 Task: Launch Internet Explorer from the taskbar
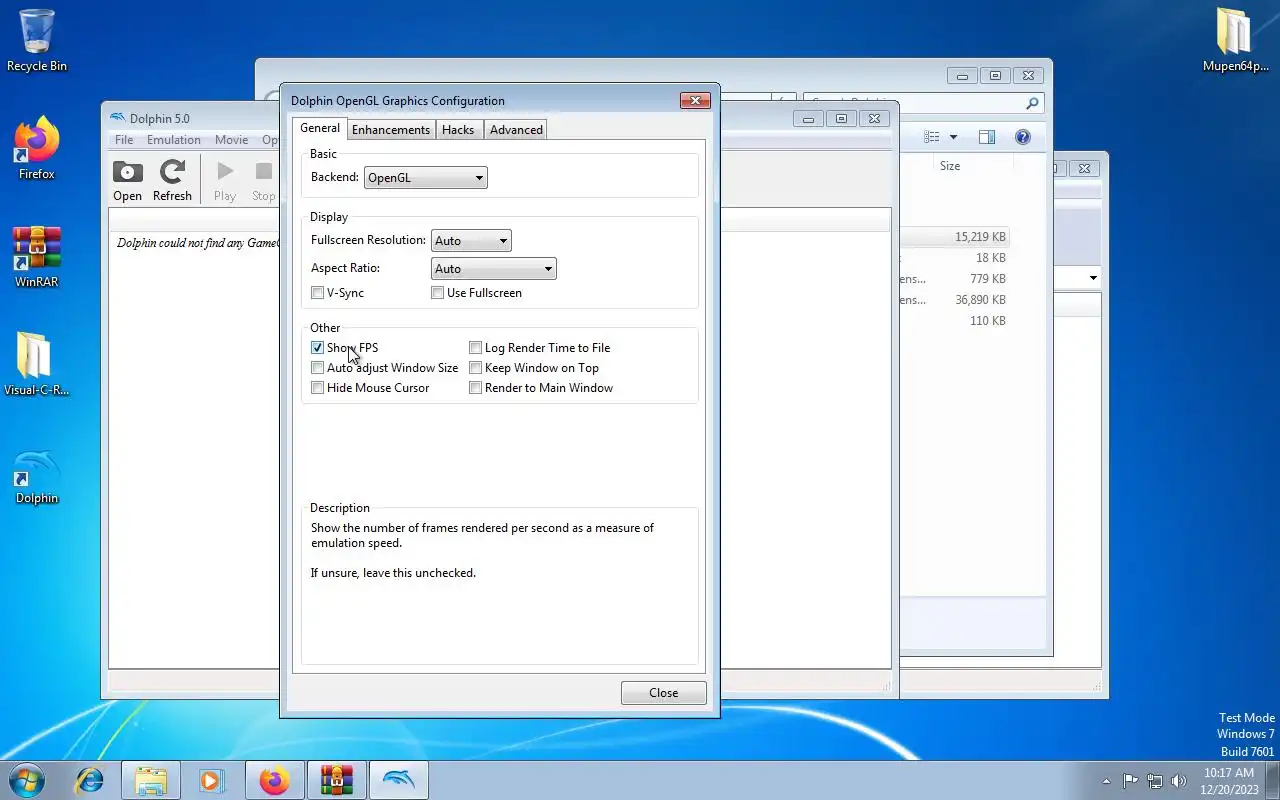pos(90,780)
